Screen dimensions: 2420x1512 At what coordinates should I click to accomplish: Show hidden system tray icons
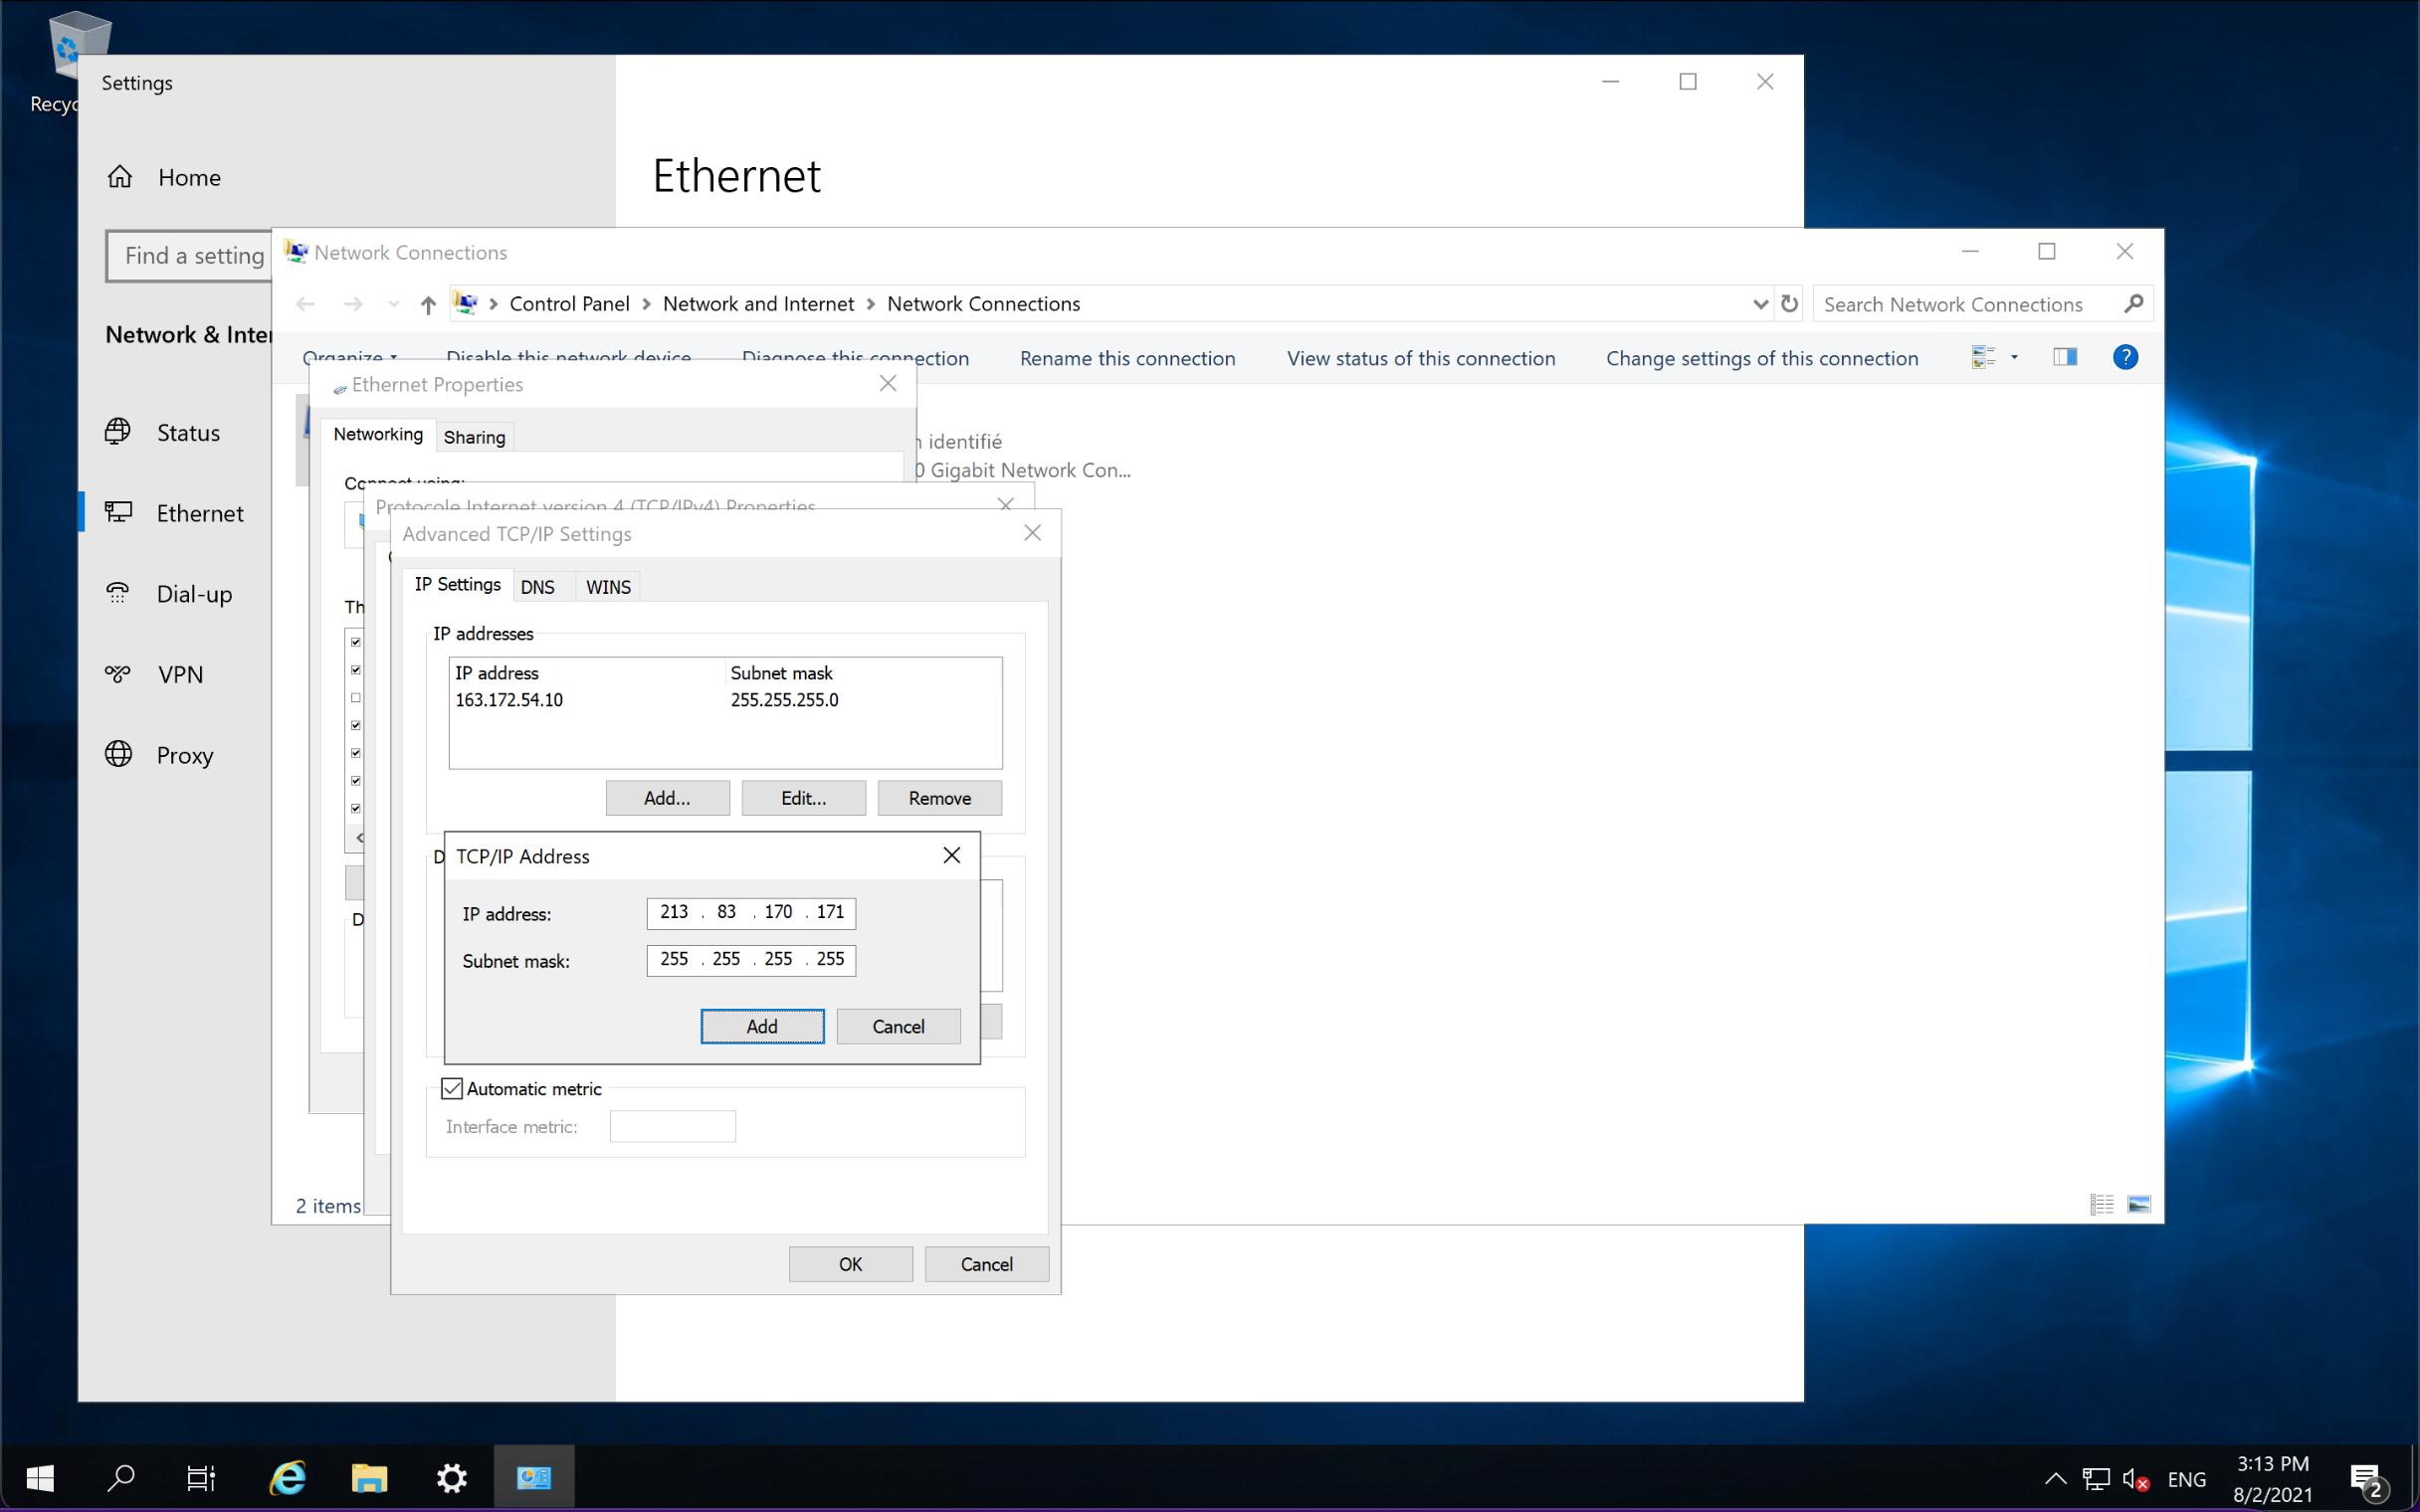[2055, 1478]
